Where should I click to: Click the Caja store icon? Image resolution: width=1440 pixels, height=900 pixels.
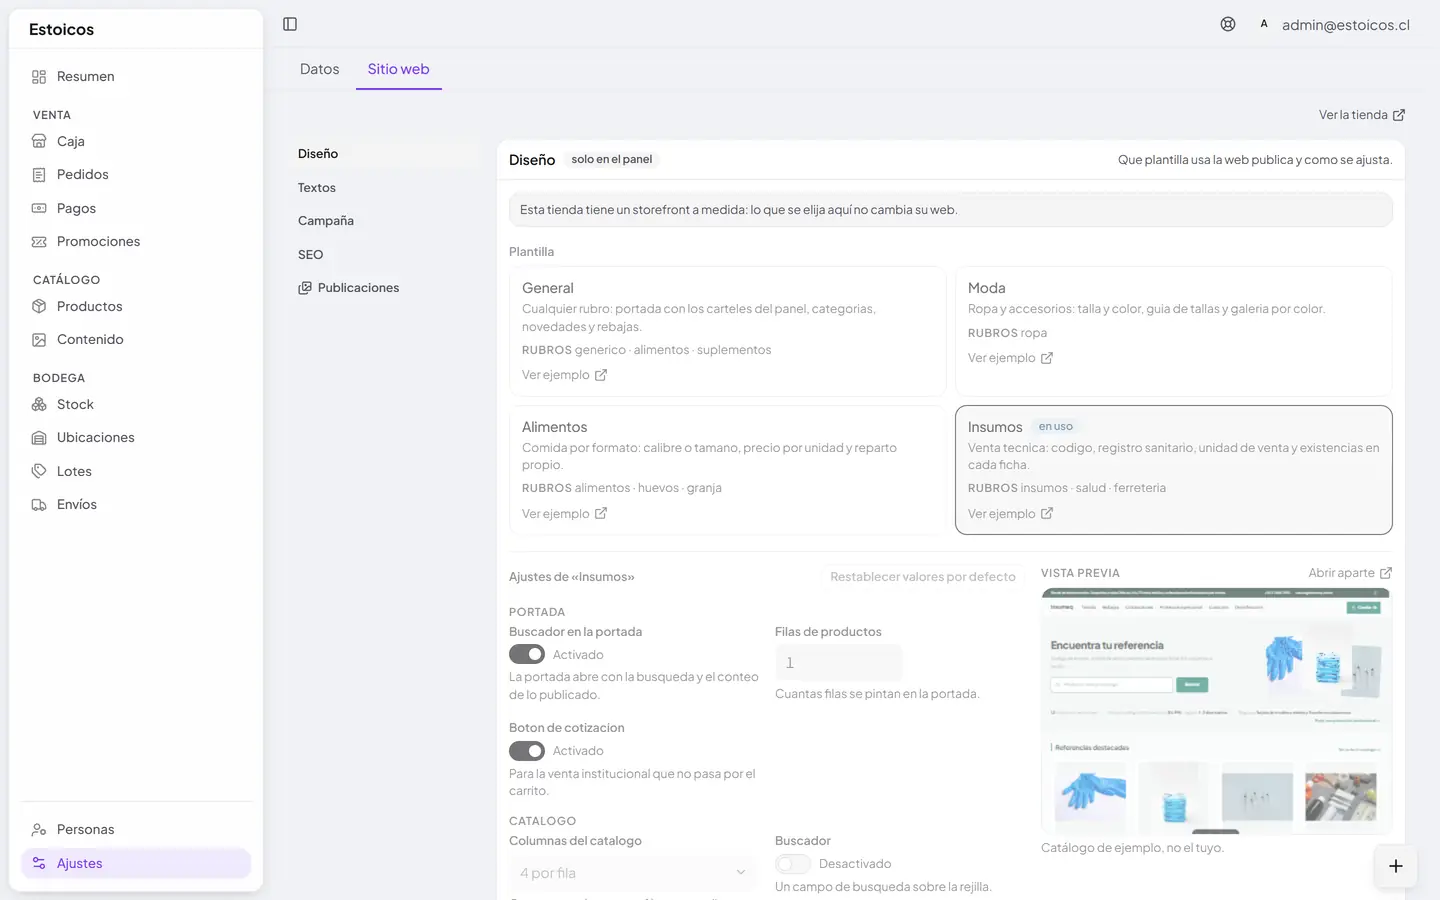pyautogui.click(x=39, y=141)
